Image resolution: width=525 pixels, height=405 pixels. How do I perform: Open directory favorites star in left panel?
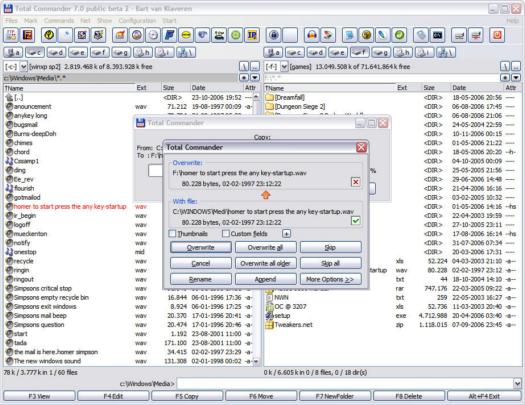point(244,78)
